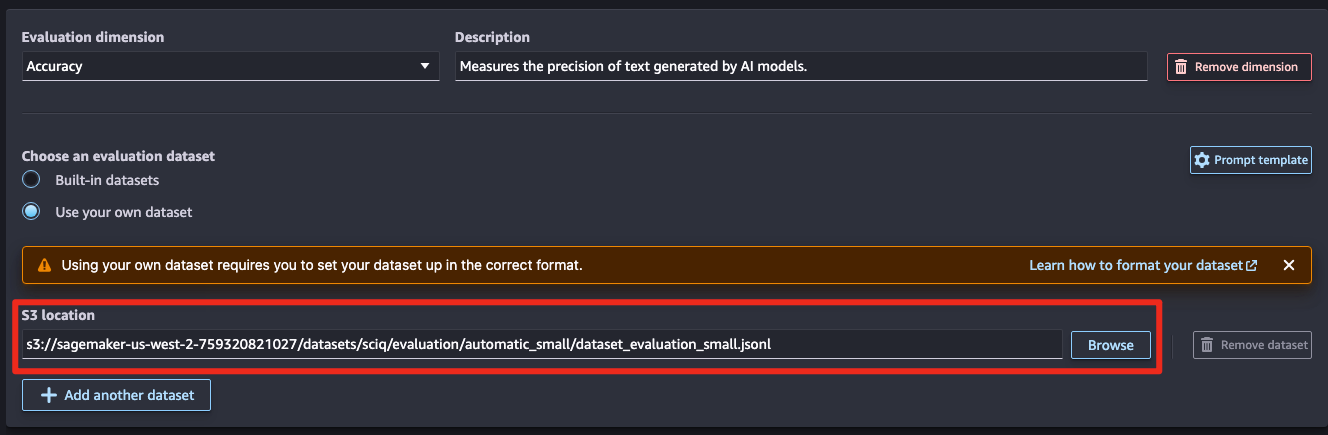Image resolution: width=1328 pixels, height=435 pixels.
Task: Focus the S3 location path input
Action: pyautogui.click(x=542, y=345)
